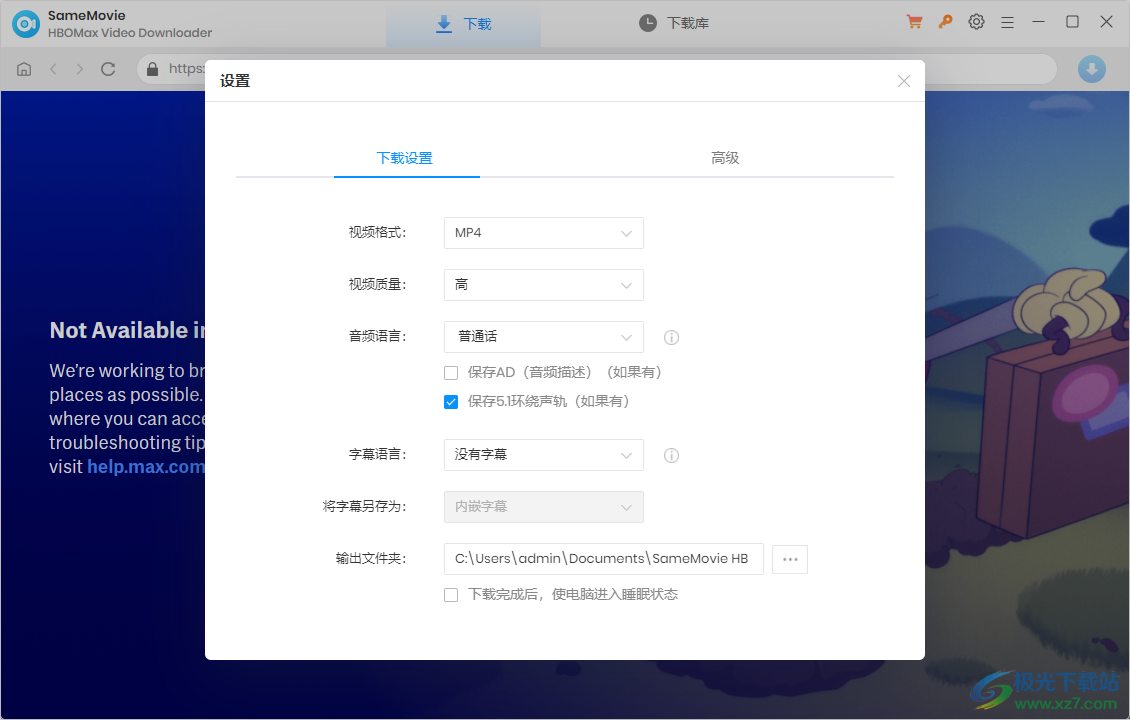Click info icon beside 音频语言
Viewport: 1130px width, 720px height.
point(671,337)
